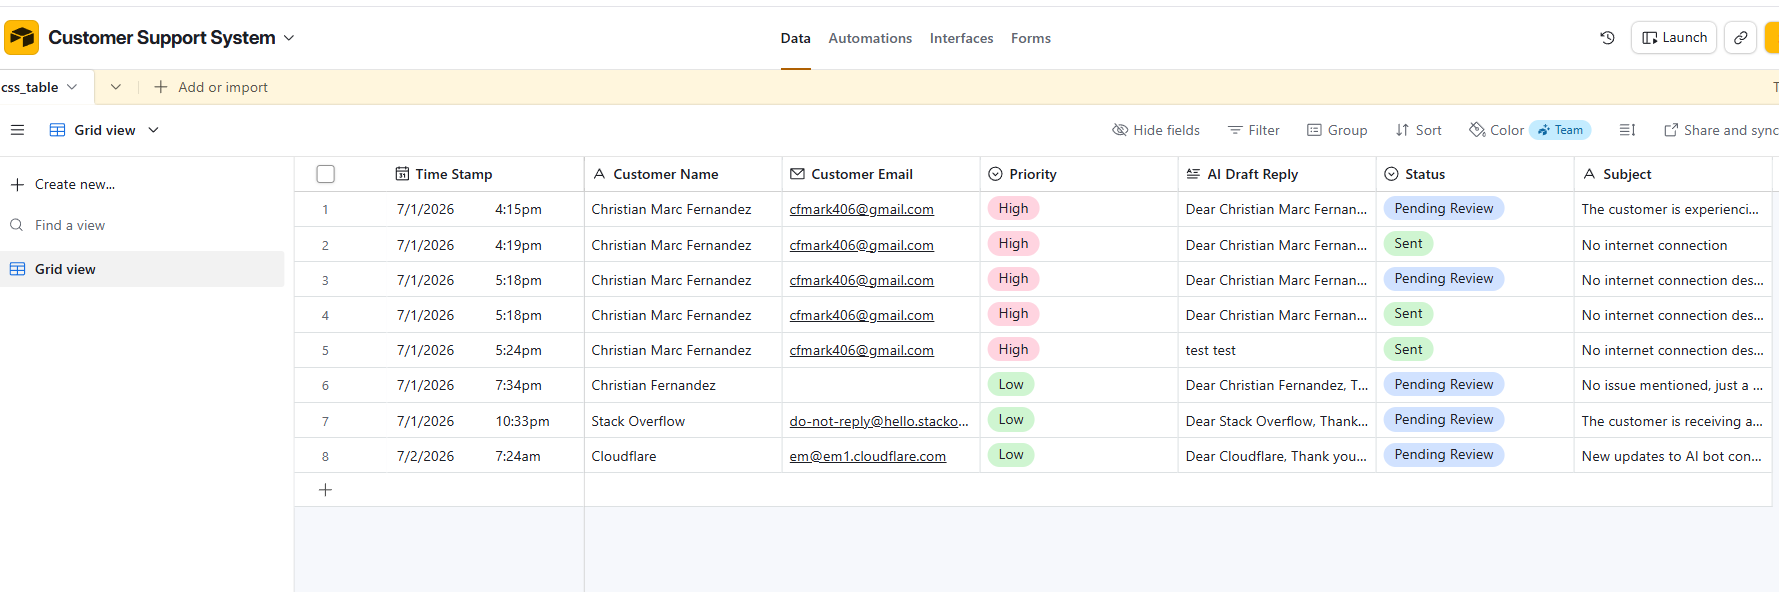Click the Airtable base logo icon
1779x592 pixels.
(21, 38)
